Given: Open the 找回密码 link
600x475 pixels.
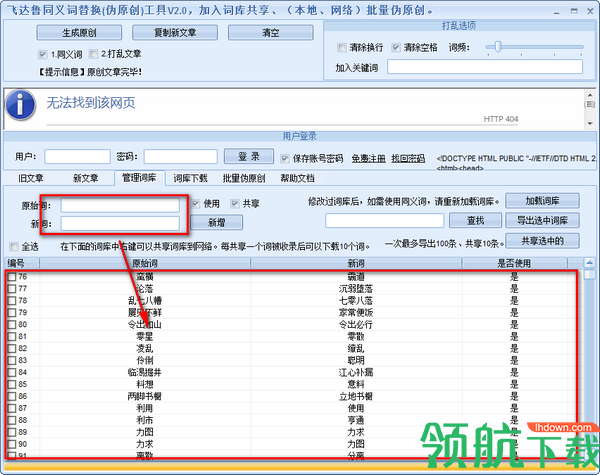Looking at the screenshot, I should [x=408, y=158].
